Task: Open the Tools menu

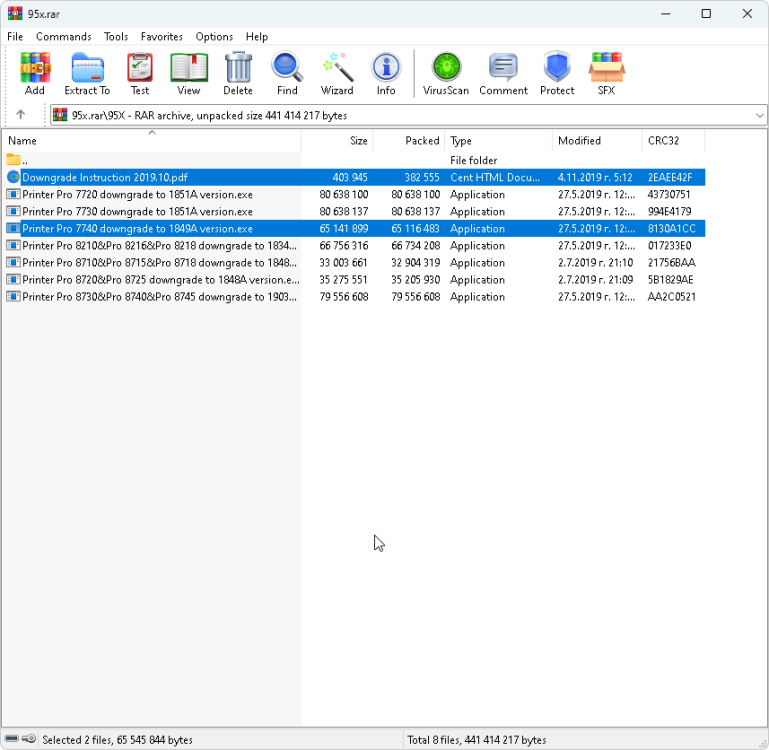Action: (x=116, y=37)
